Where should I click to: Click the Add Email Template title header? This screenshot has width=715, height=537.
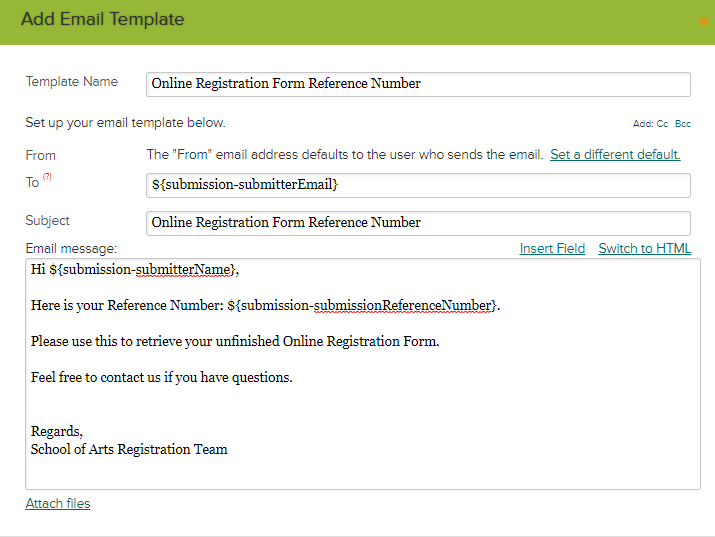[103, 19]
